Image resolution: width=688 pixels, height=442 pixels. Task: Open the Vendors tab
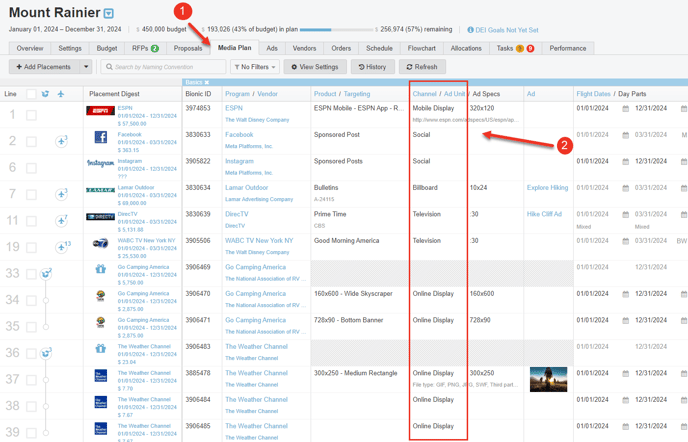point(304,48)
